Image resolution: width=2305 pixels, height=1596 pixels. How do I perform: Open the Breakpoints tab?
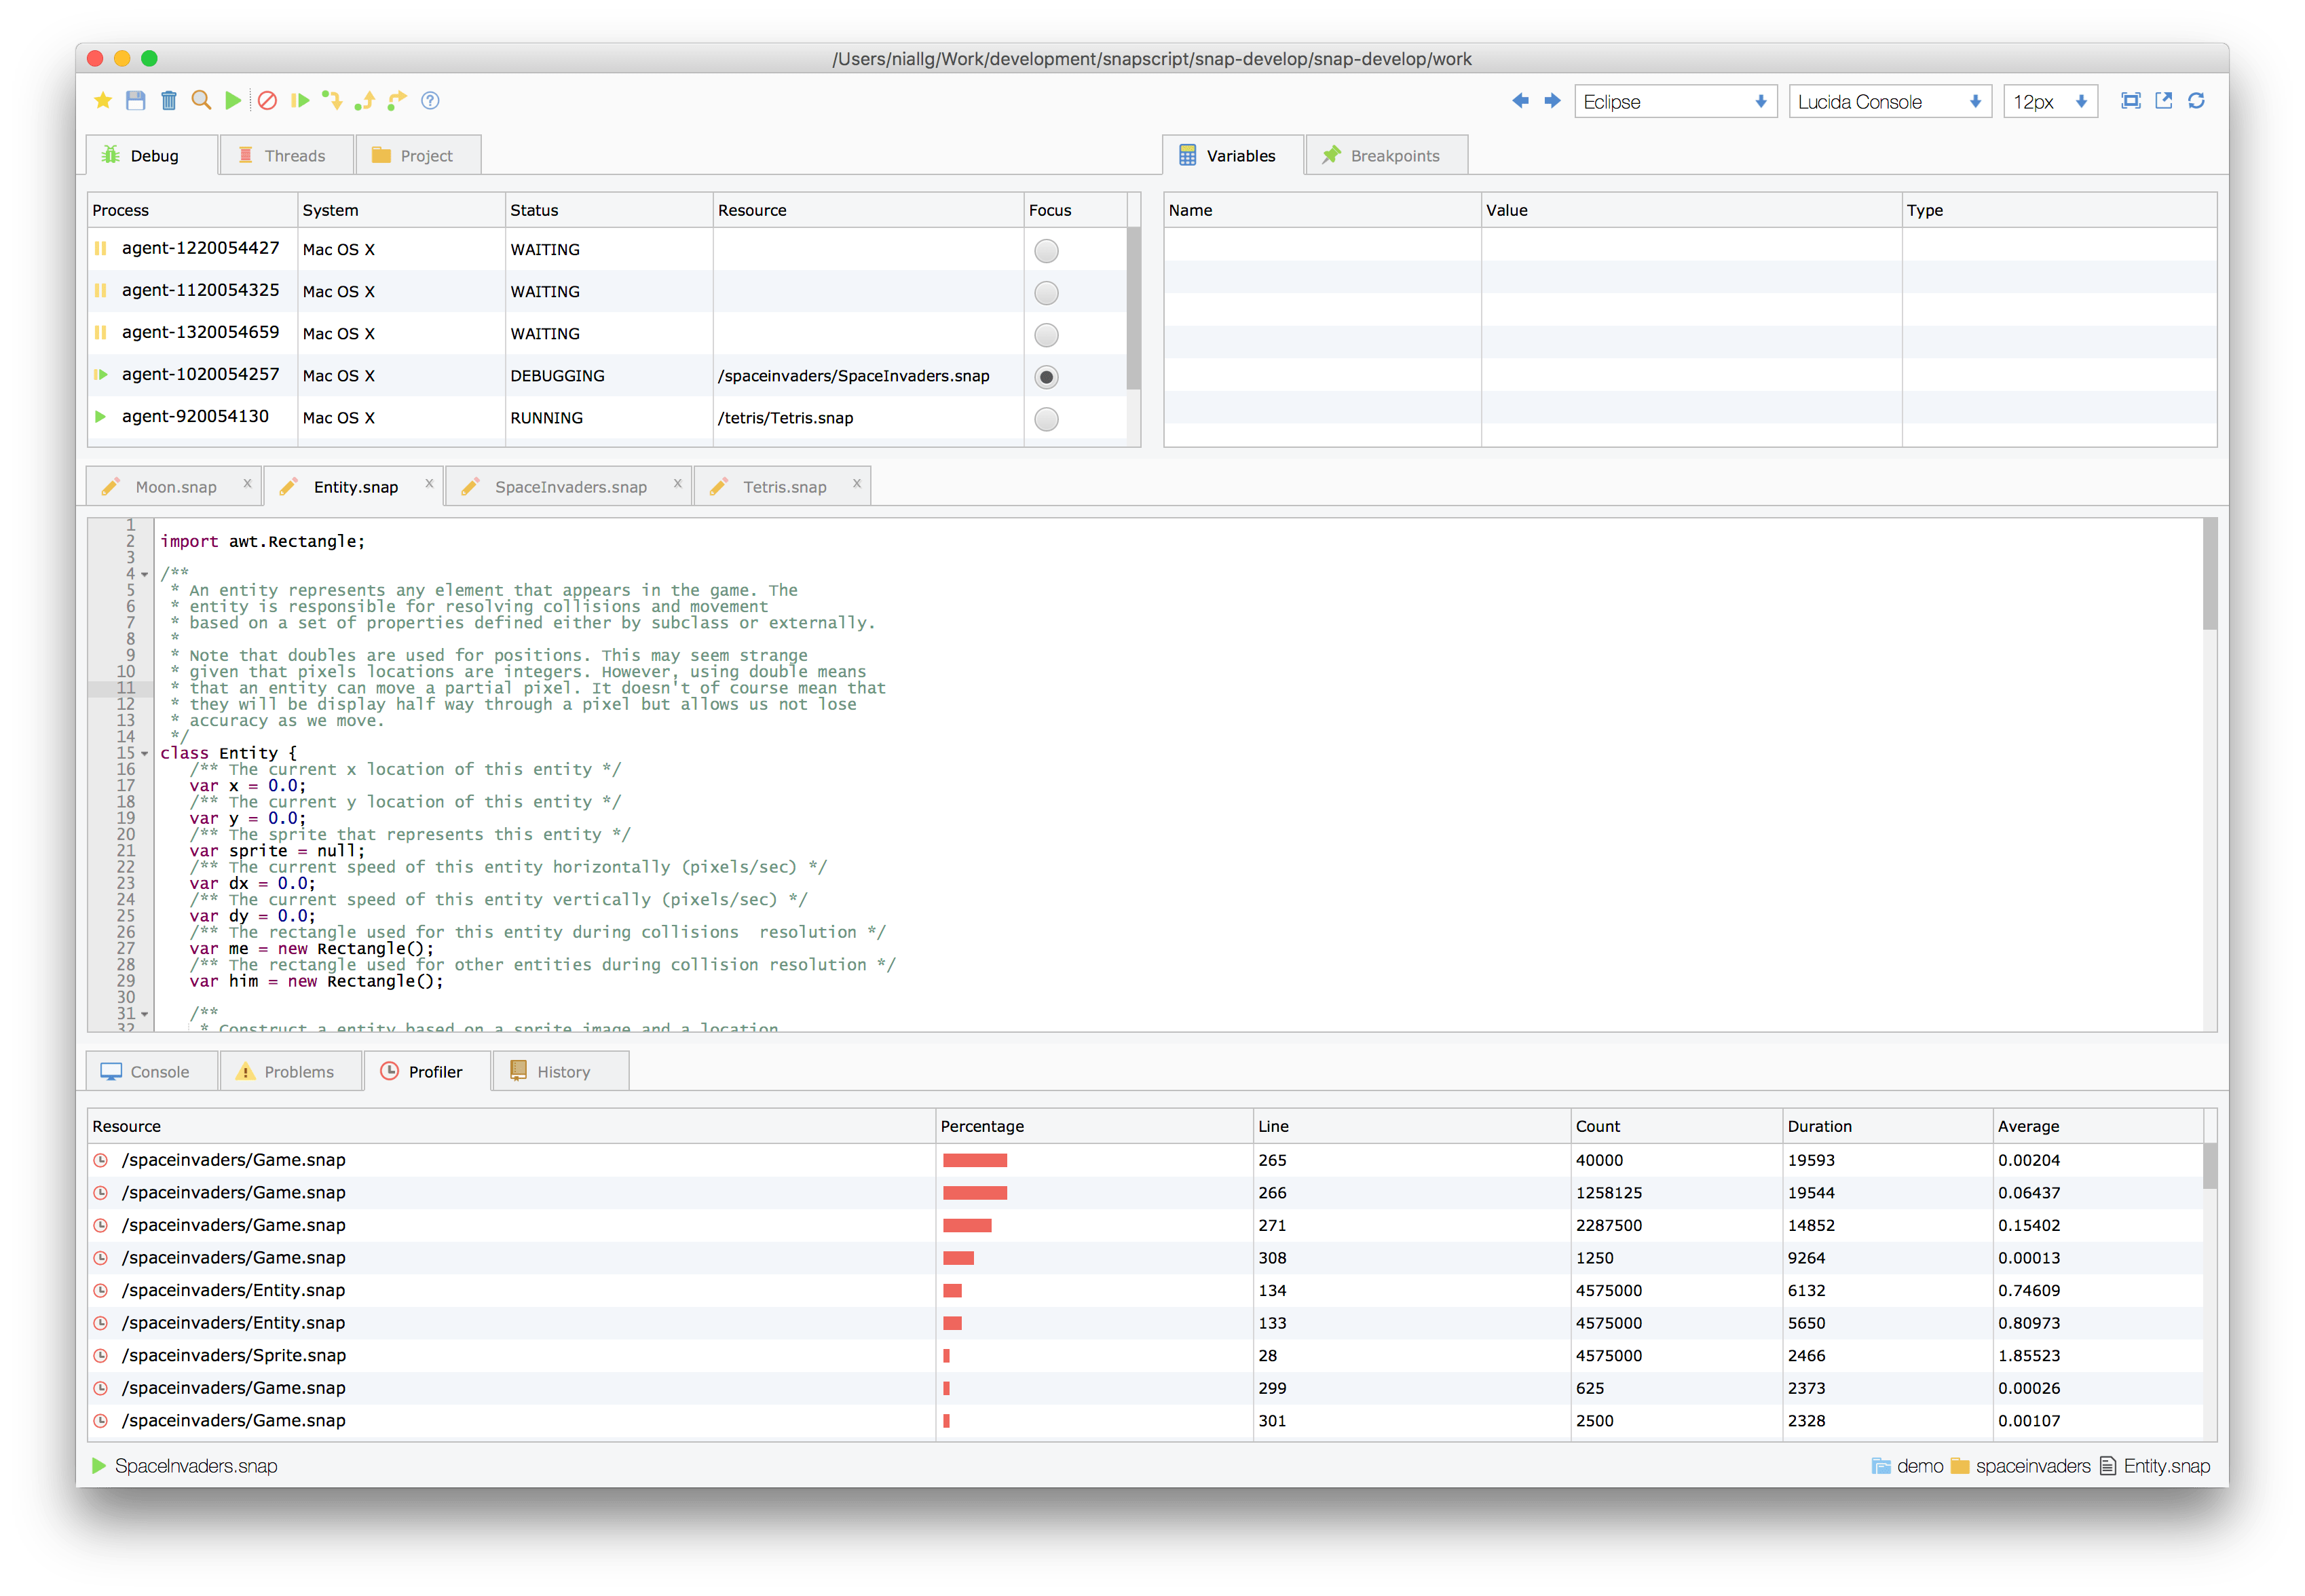pos(1386,155)
